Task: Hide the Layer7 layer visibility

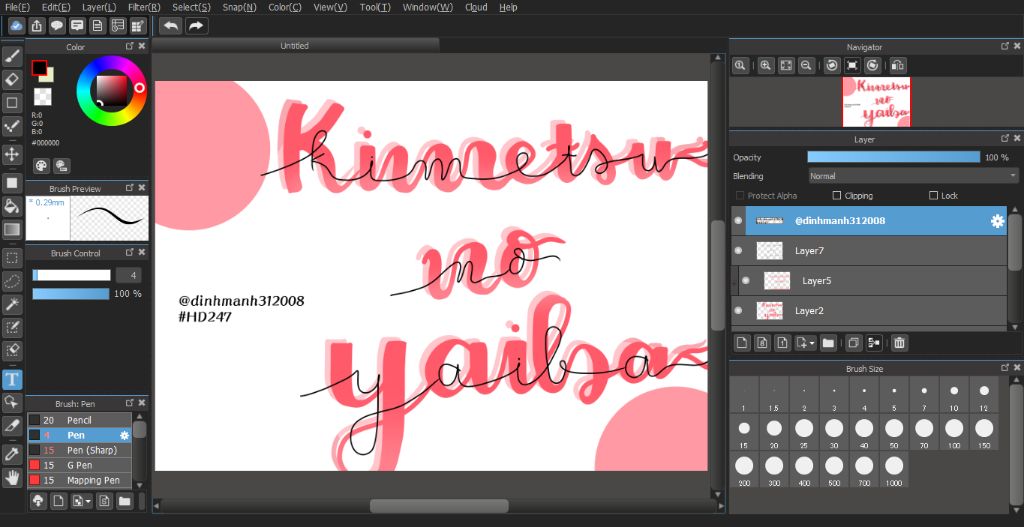Action: pyautogui.click(x=739, y=251)
